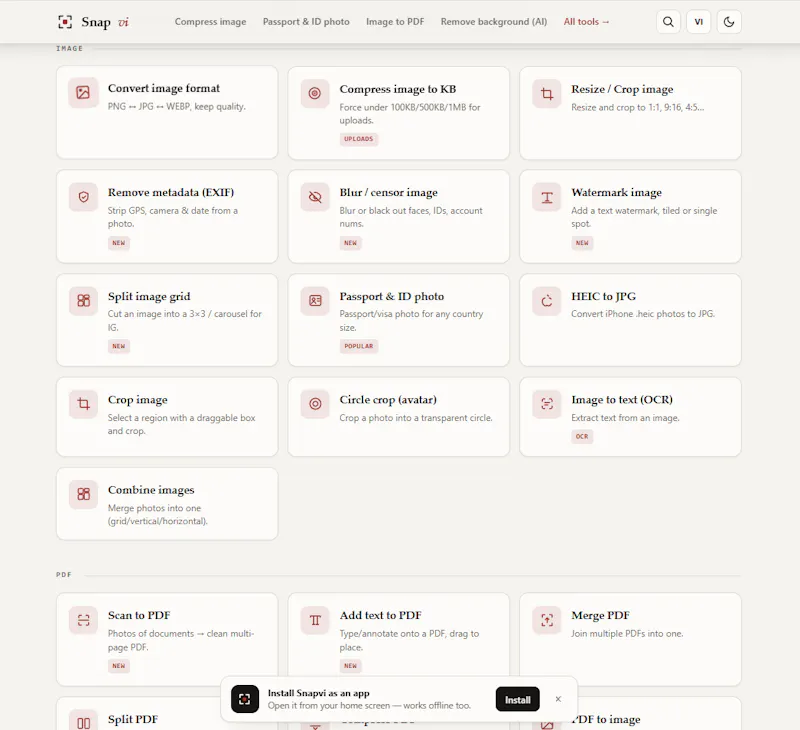
Task: Click Compress image to KB icon
Action: pyautogui.click(x=315, y=93)
